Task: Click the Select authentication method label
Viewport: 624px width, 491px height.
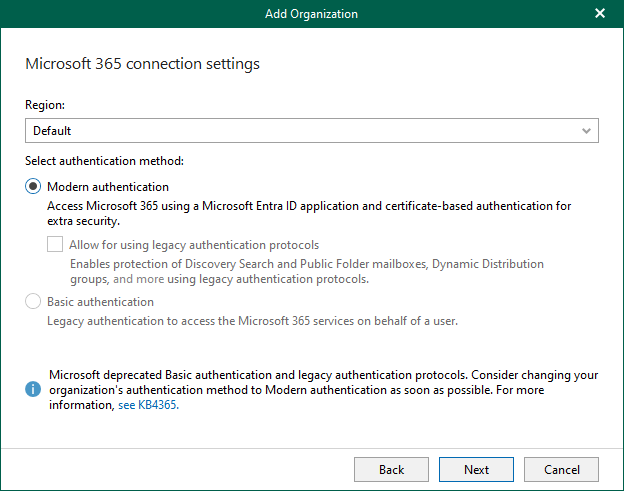Action: (x=104, y=160)
